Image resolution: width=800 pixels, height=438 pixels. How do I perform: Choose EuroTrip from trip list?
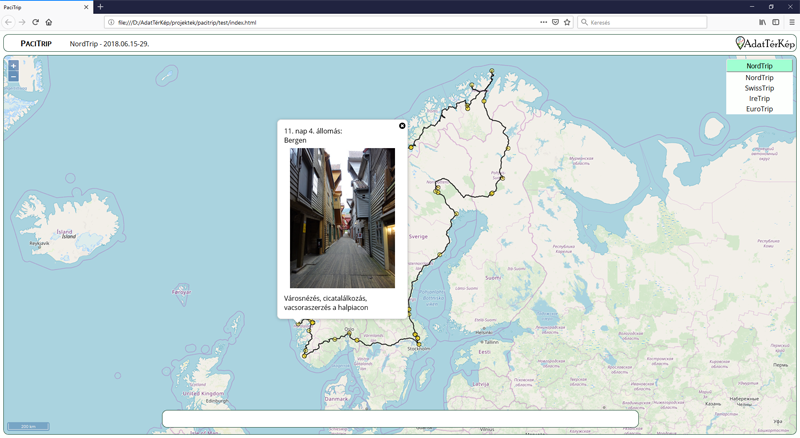pyautogui.click(x=759, y=109)
